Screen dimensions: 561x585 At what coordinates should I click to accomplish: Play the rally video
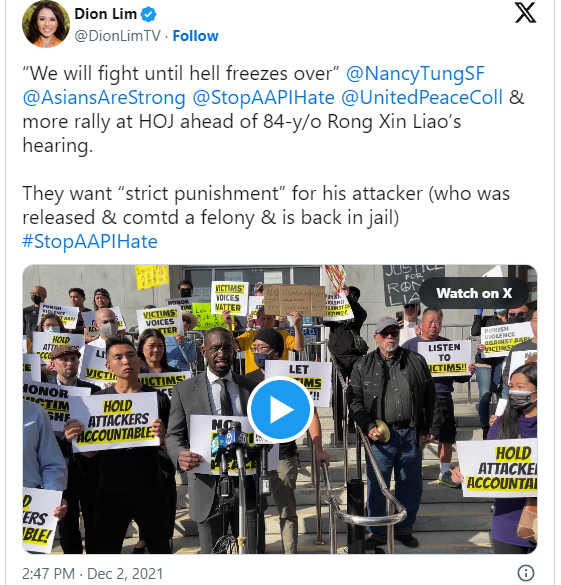pos(280,410)
